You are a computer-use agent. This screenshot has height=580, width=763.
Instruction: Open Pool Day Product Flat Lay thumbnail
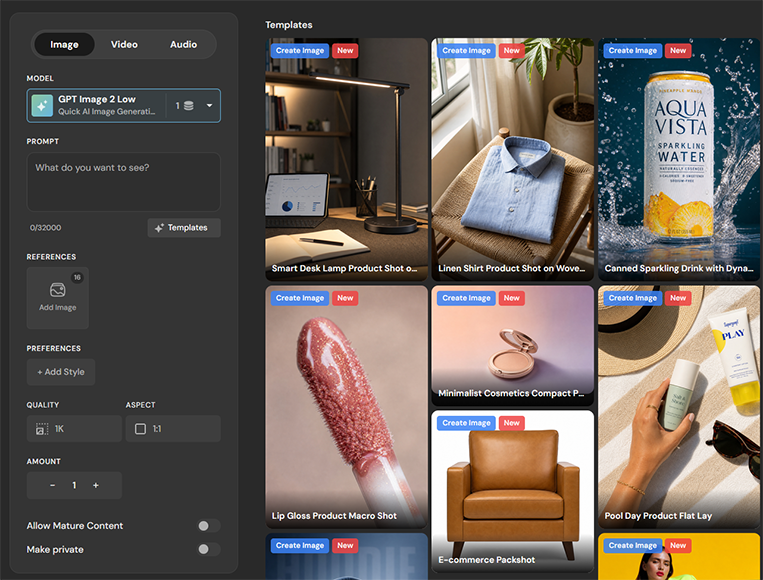point(679,407)
